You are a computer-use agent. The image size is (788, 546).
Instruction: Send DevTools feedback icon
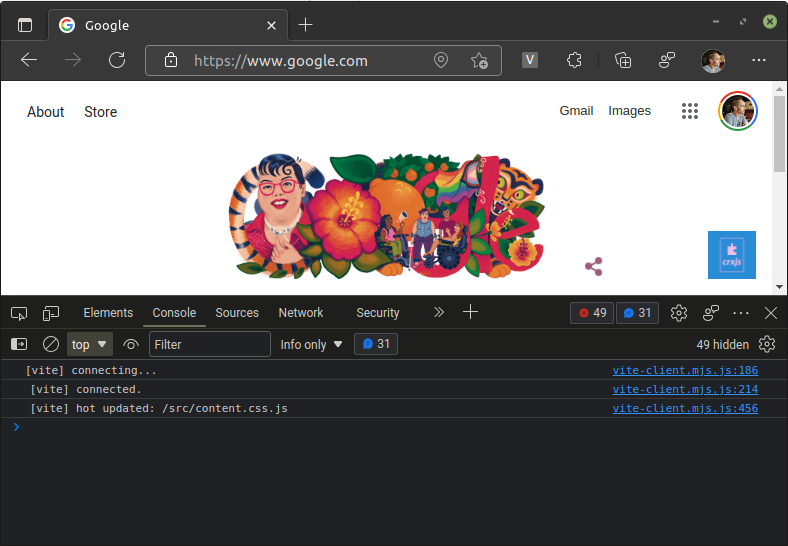[711, 313]
